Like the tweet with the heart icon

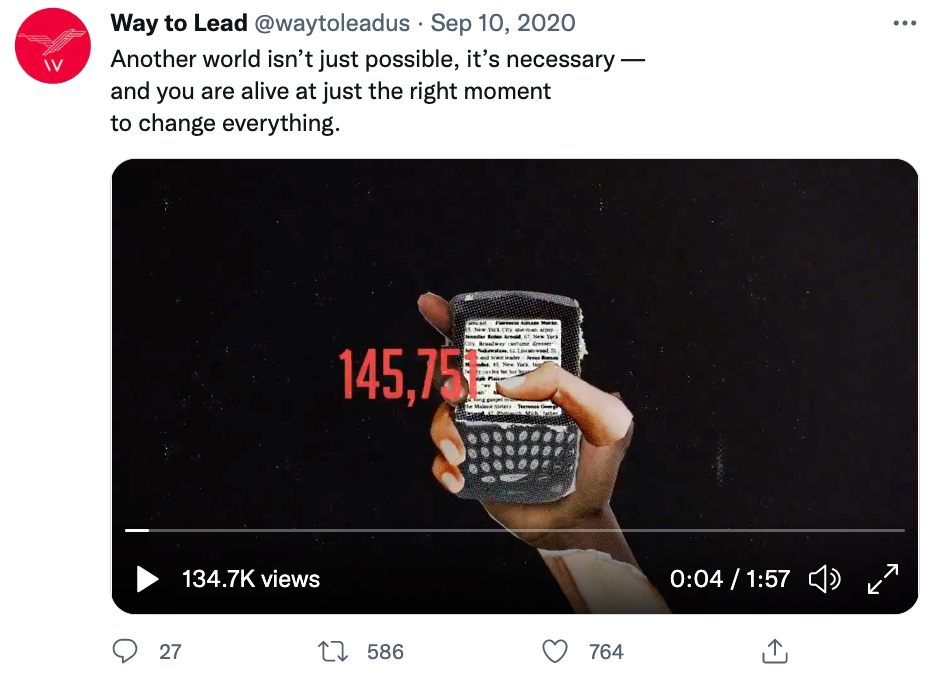click(554, 652)
